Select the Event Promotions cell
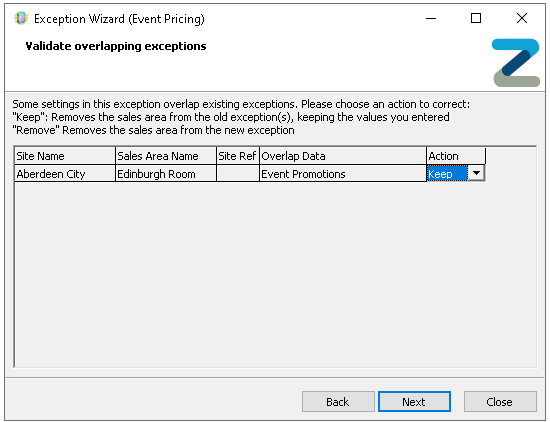Viewport: 550px width, 422px height. (x=343, y=173)
